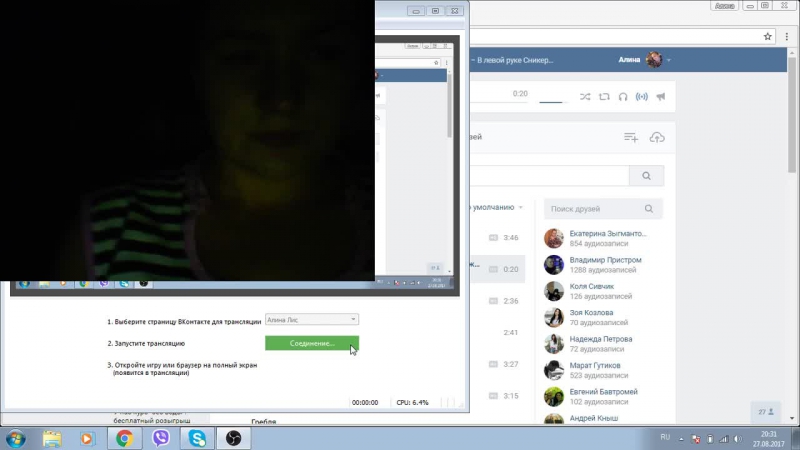Screen dimensions: 800x450
Task: Show hidden tray icons arrow
Action: click(681, 439)
